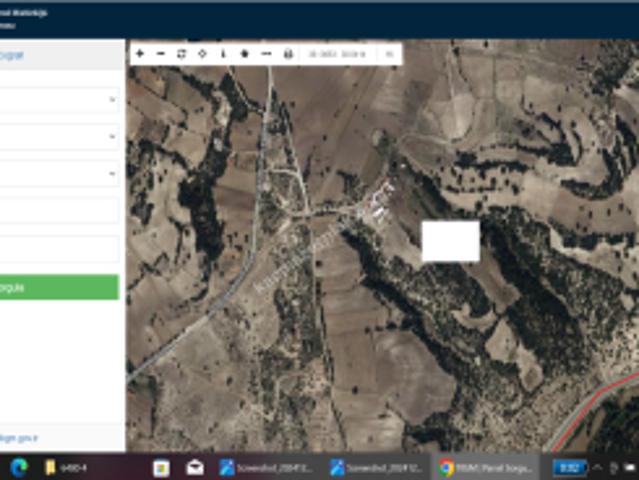The height and width of the screenshot is (480, 639).
Task: Expand the second dropdown in query panel
Action: (x=58, y=137)
